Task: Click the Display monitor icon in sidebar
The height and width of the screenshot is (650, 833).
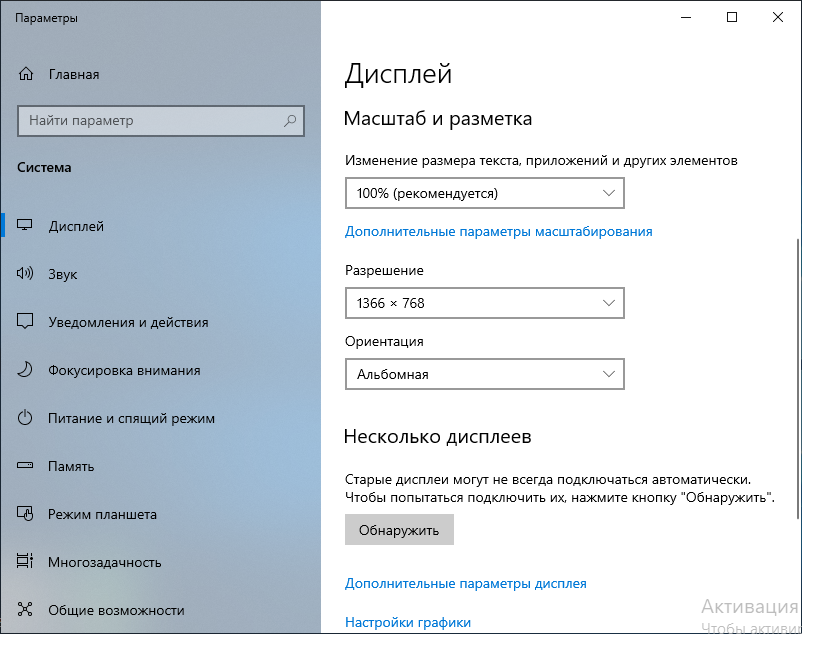Action: click(x=24, y=225)
